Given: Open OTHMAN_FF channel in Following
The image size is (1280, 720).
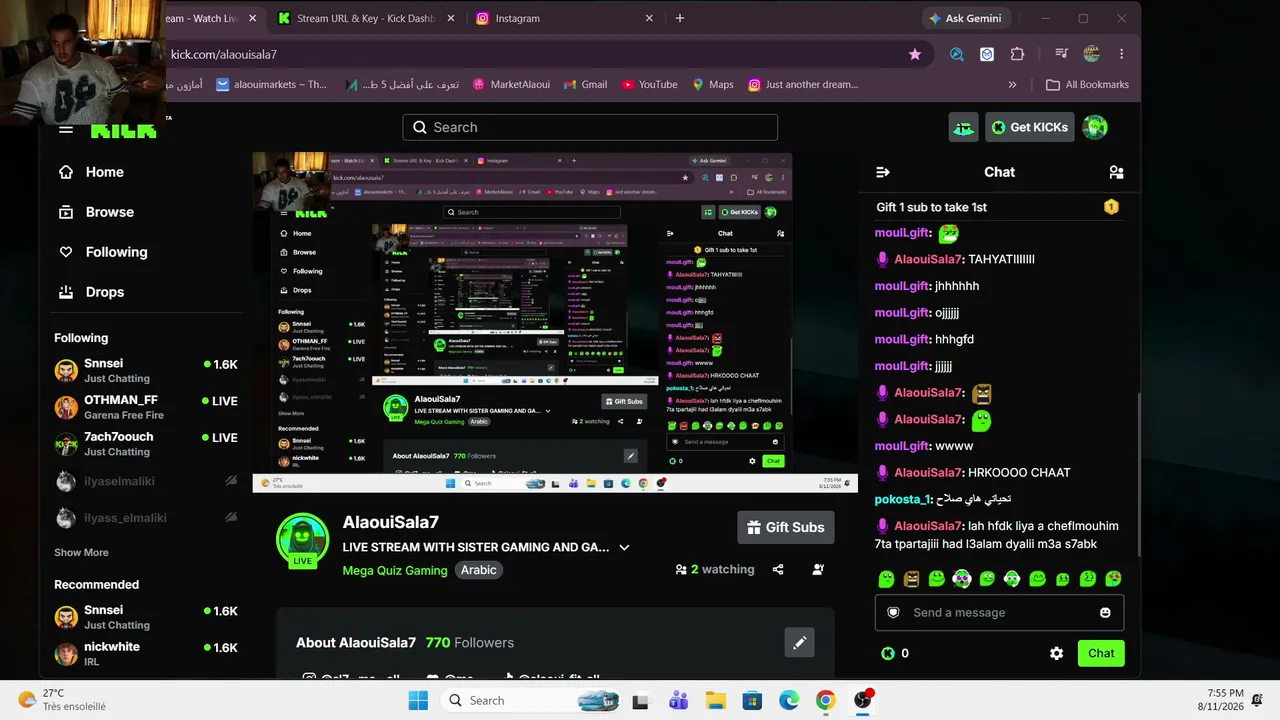Looking at the screenshot, I should (x=146, y=407).
